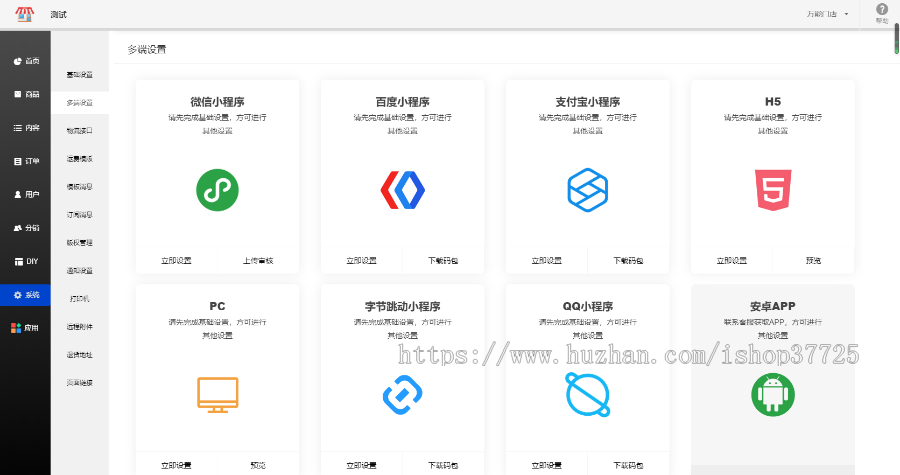This screenshot has width=900, height=475.
Task: Open 物流接口 in the secondary menu
Action: pyautogui.click(x=79, y=131)
